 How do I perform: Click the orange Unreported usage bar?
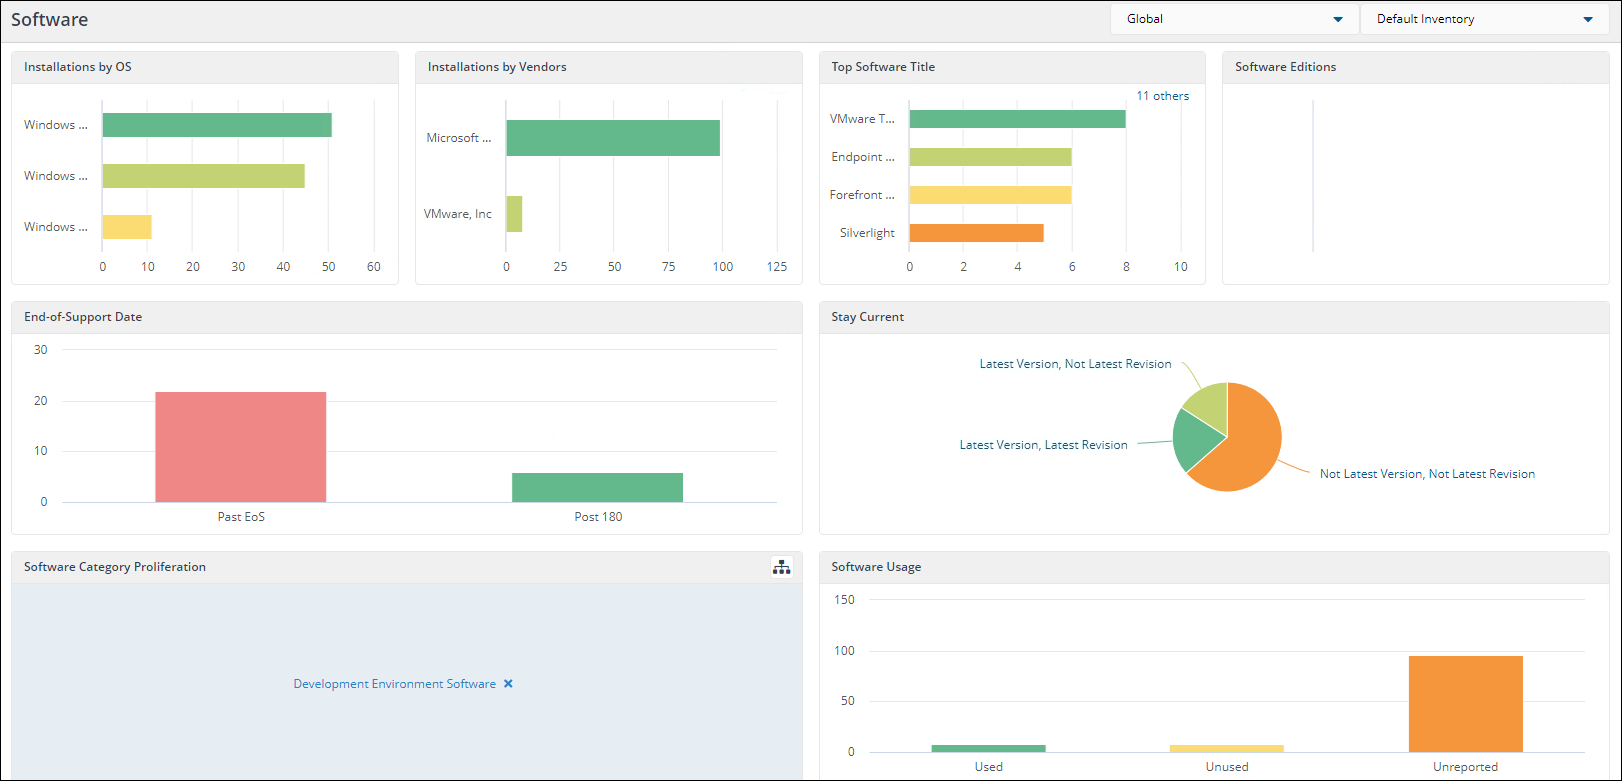click(x=1465, y=703)
